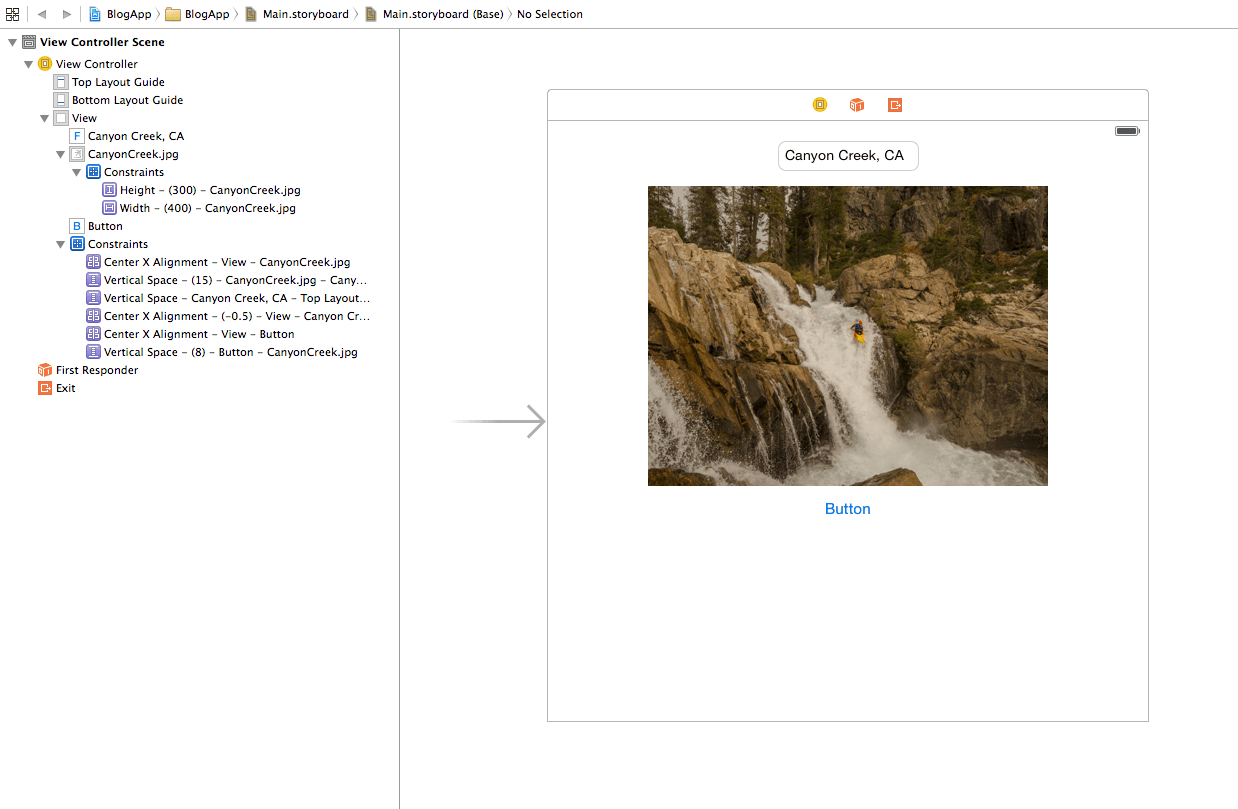
Task: Select First Responder in the outline
Action: pos(96,370)
